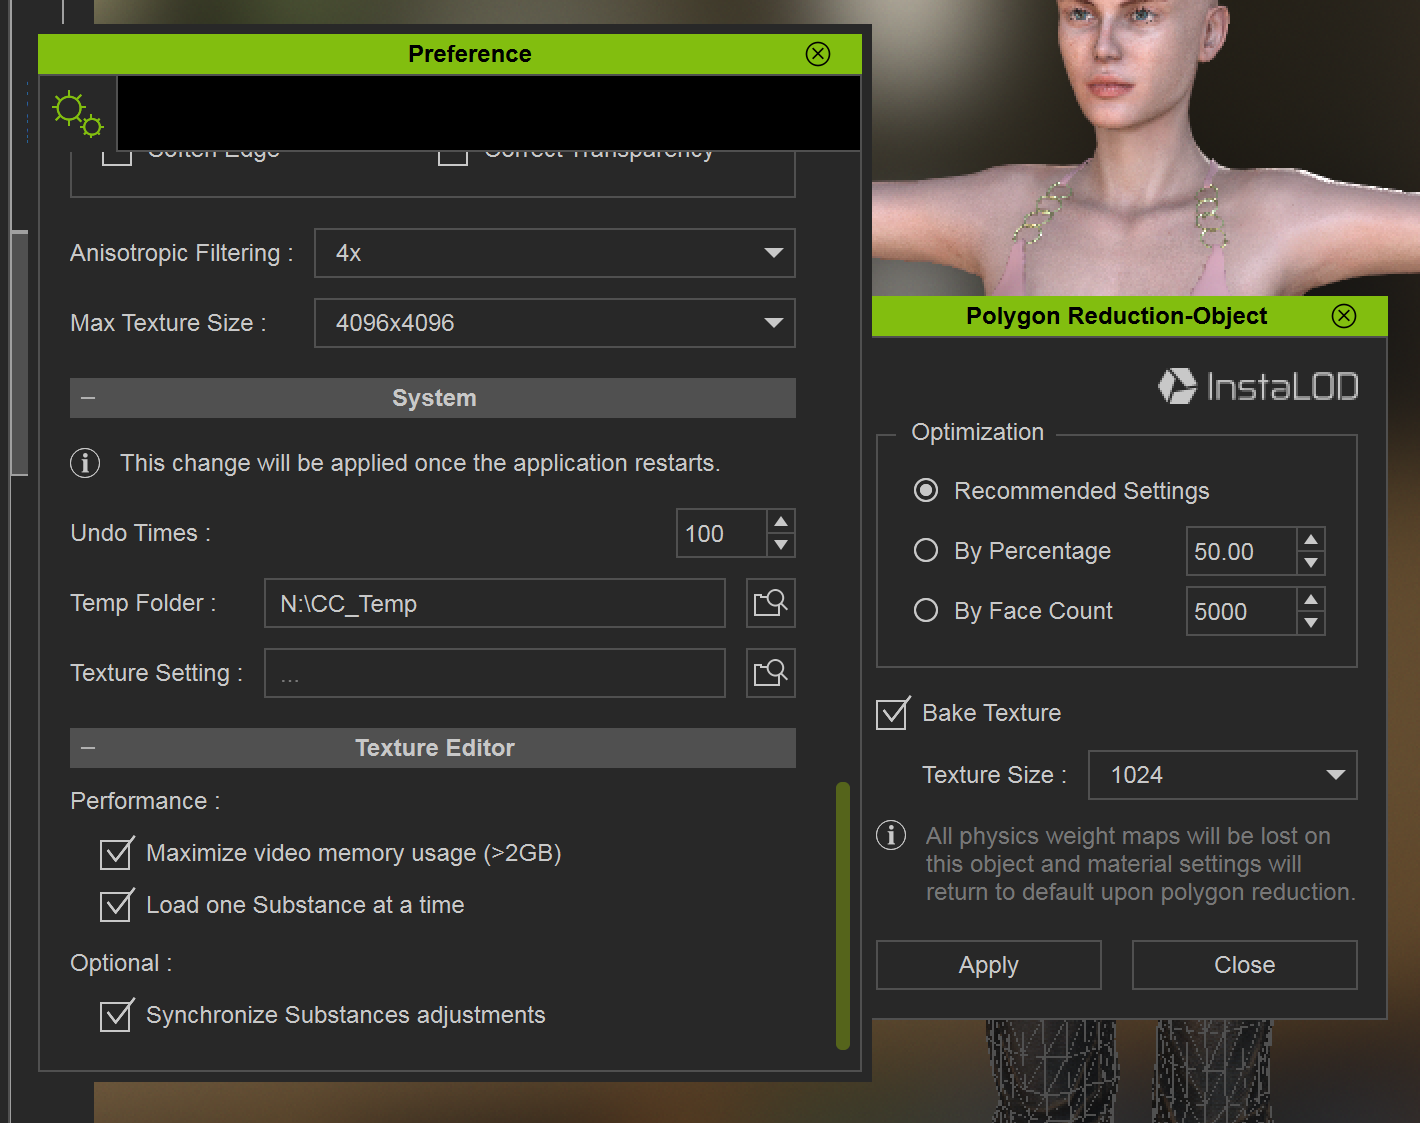The image size is (1420, 1123).
Task: Click the InstaLOD logo
Action: coord(1258,386)
